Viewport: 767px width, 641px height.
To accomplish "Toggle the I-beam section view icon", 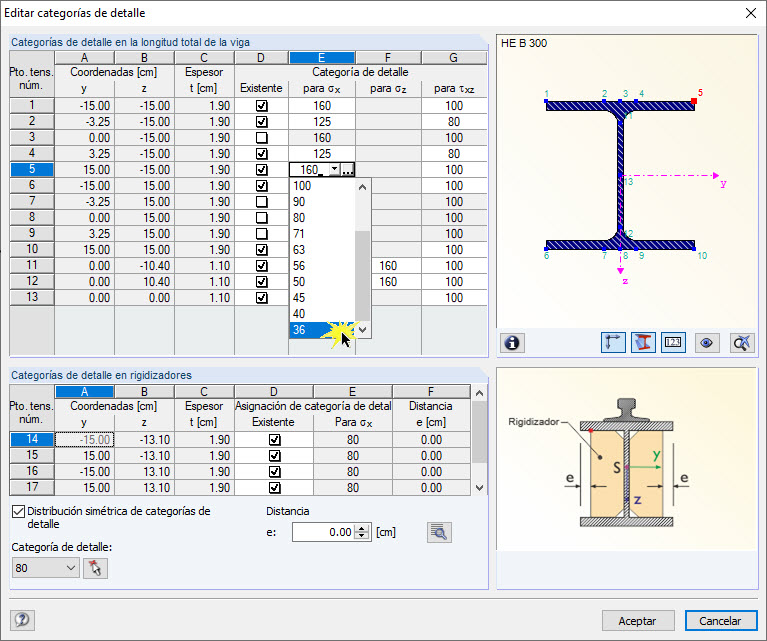I will pyautogui.click(x=643, y=343).
